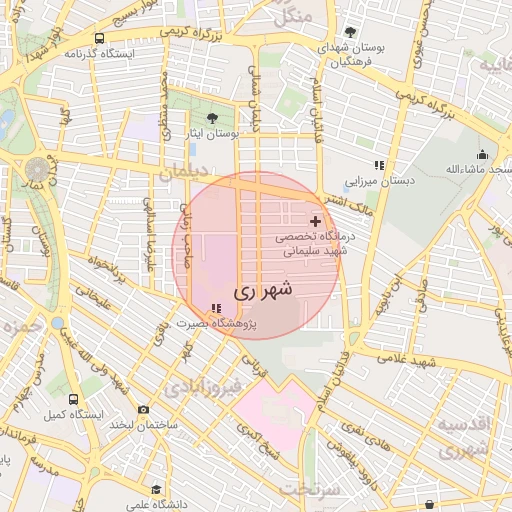Screen dimensions: 512x512
Task: Select the اقدسیه neighborhood label
Action: pyautogui.click(x=464, y=424)
